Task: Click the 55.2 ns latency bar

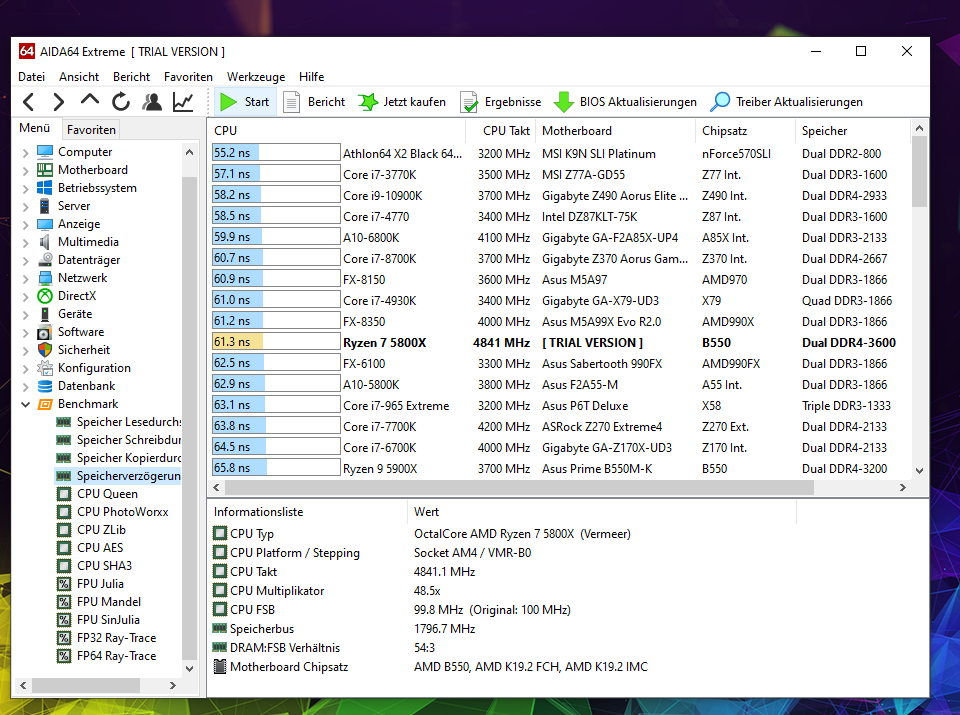Action: tap(276, 152)
